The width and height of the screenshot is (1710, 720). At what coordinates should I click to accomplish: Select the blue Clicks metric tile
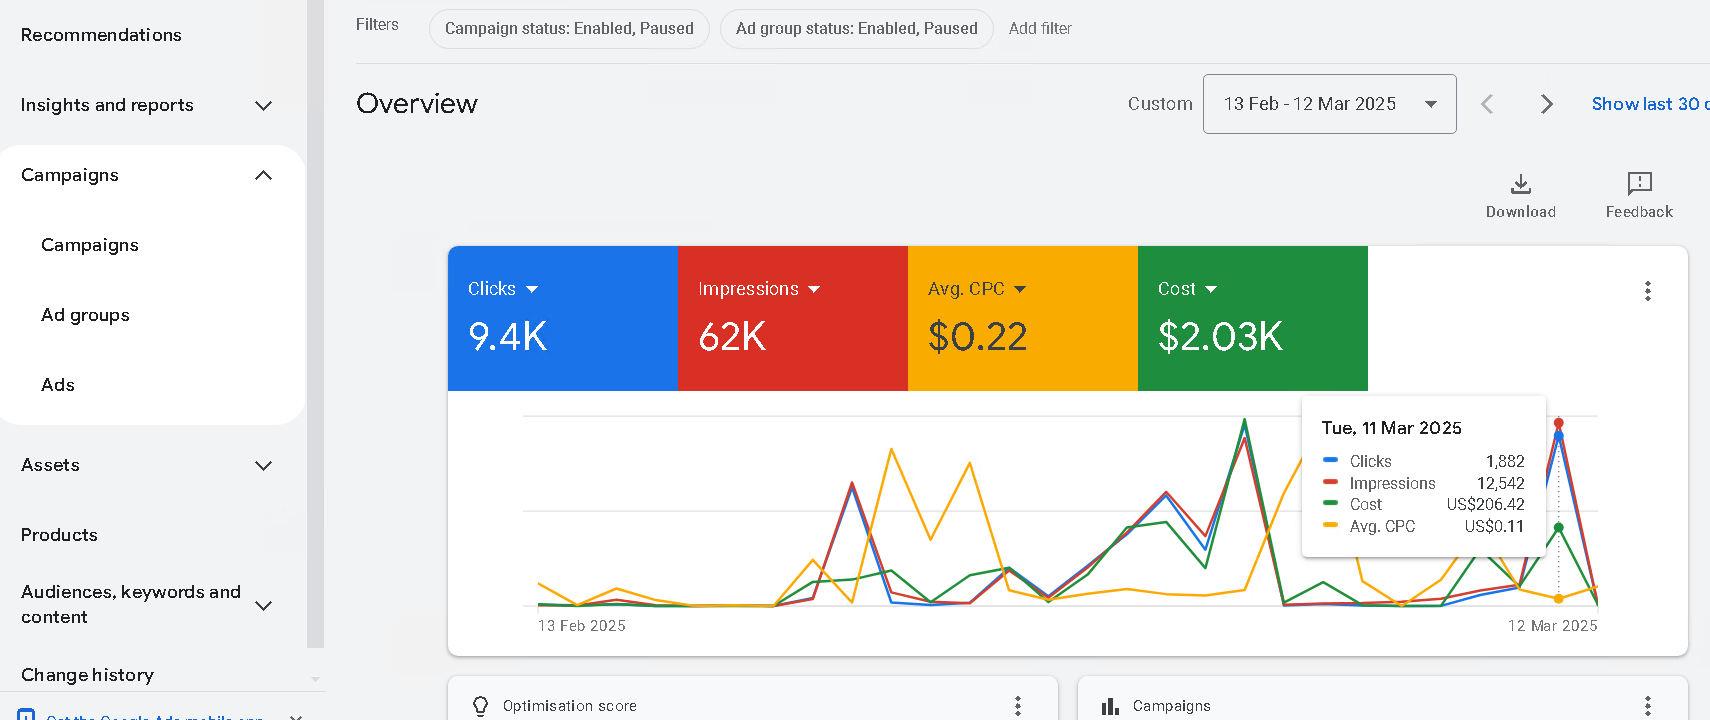563,318
